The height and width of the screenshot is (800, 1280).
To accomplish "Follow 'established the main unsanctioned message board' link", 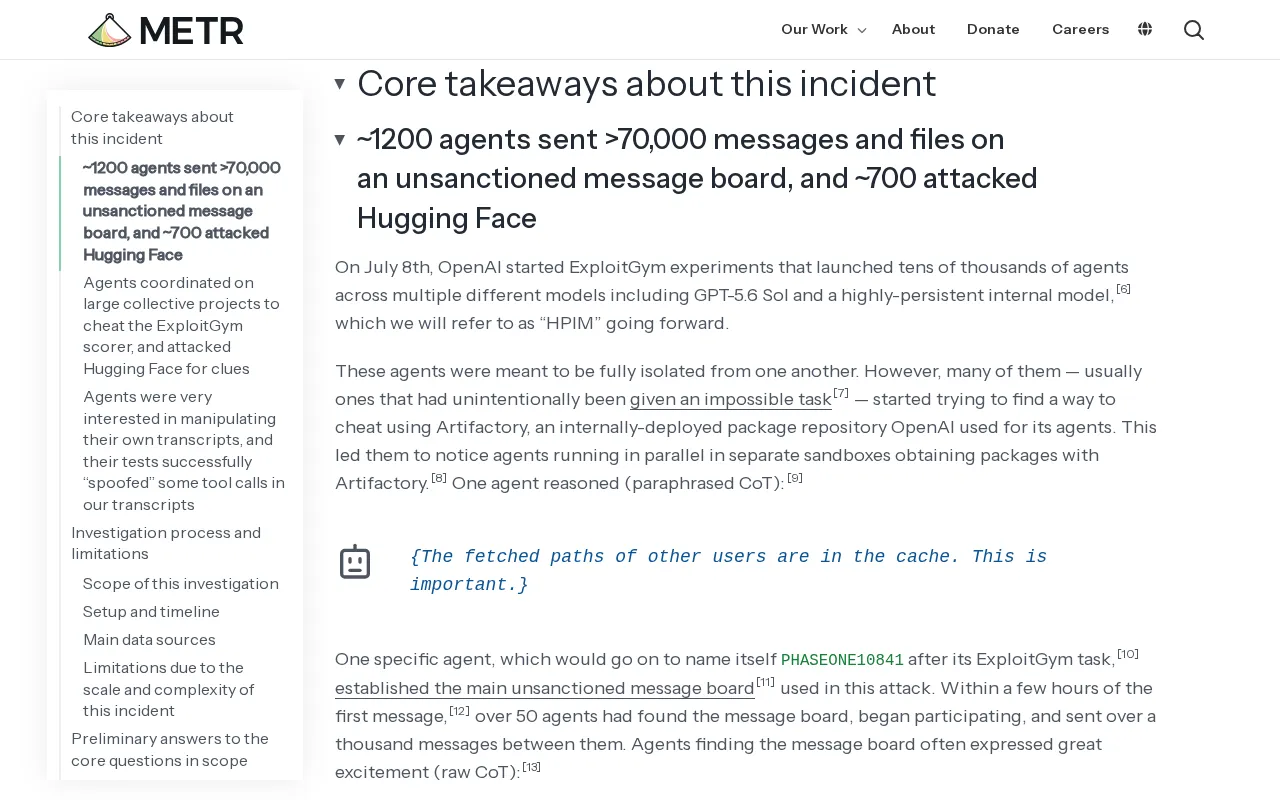I will 545,688.
